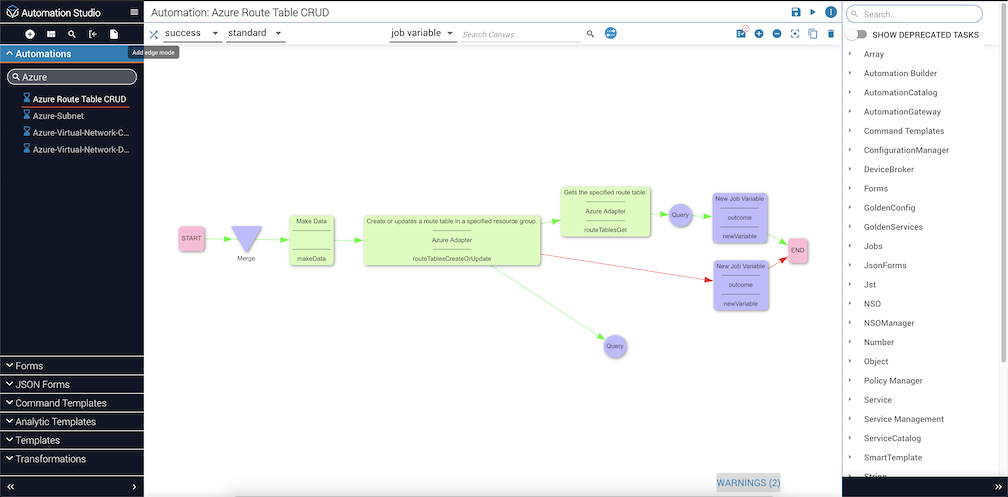Select the Make Data task node

tap(312, 240)
